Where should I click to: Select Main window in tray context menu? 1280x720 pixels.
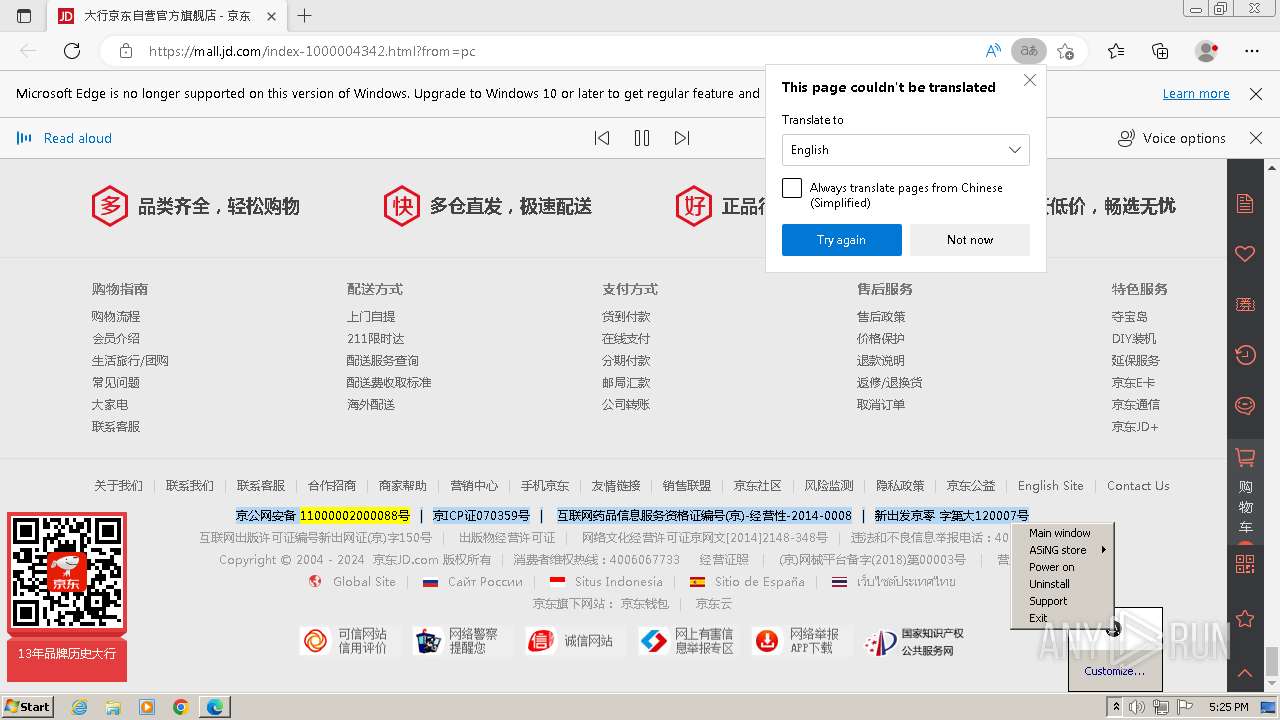pos(1062,533)
